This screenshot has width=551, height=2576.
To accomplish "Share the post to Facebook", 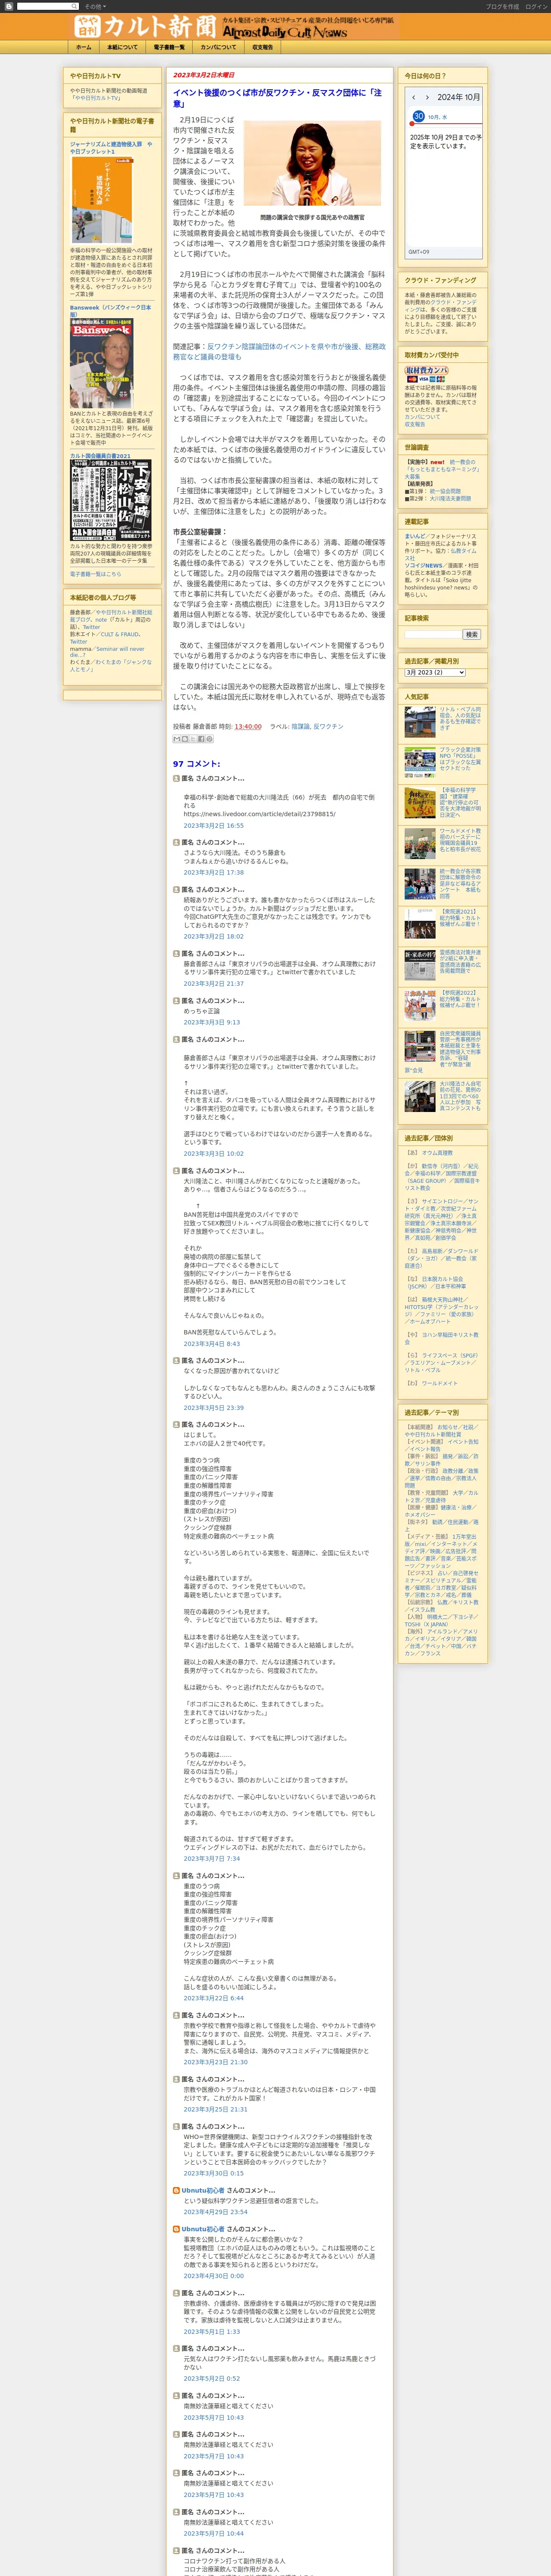I will [x=200, y=739].
